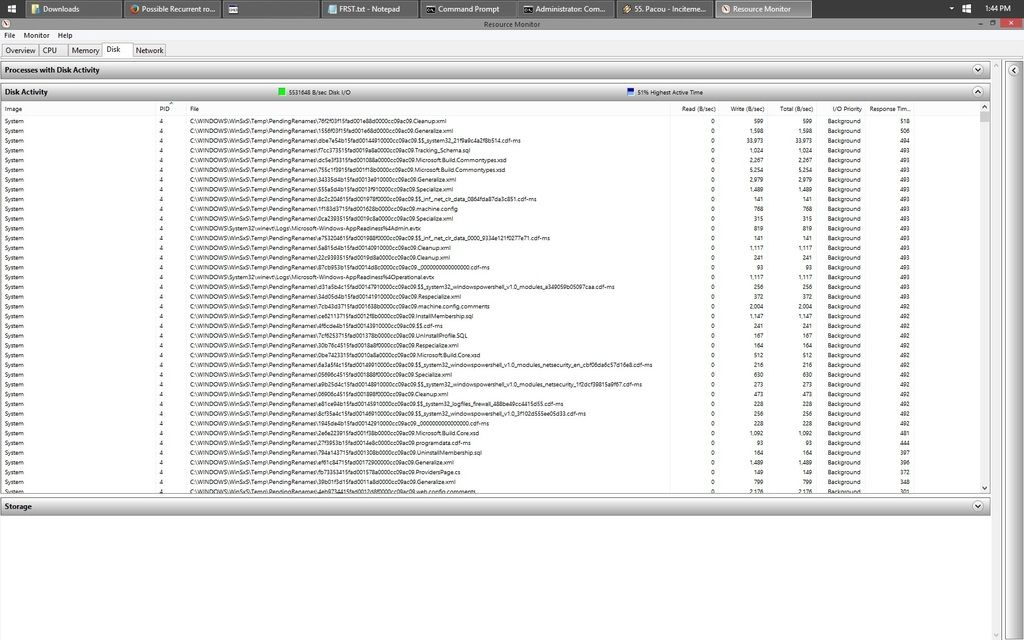Click the Storage section header label
1024x640 pixels.
pyautogui.click(x=18, y=506)
